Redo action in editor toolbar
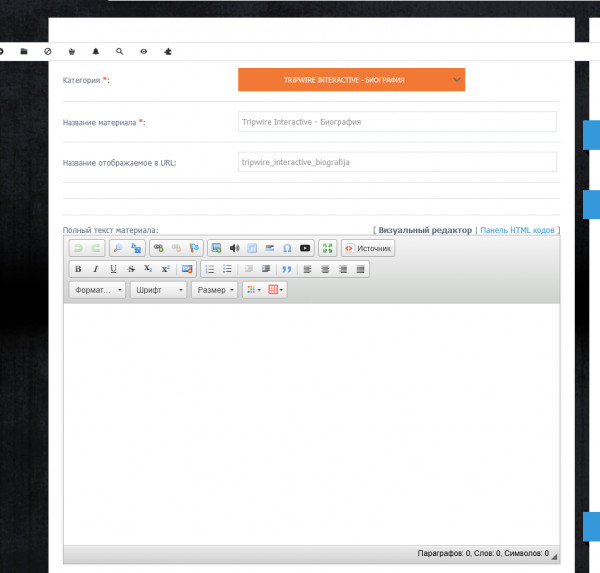The image size is (600, 573). pyautogui.click(x=96, y=248)
